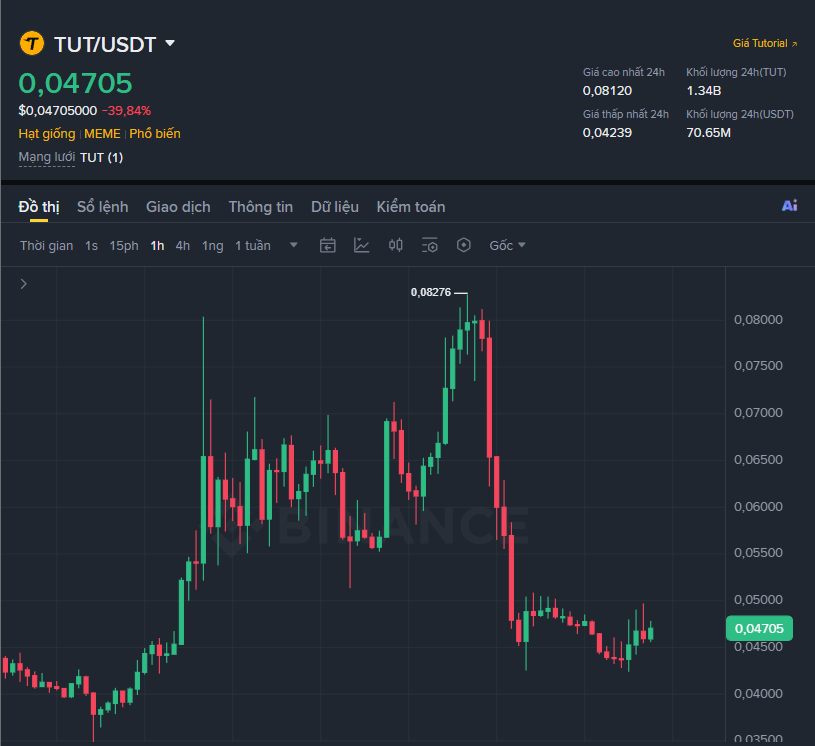
Task: Open the chart display settings icon
Action: [x=429, y=245]
